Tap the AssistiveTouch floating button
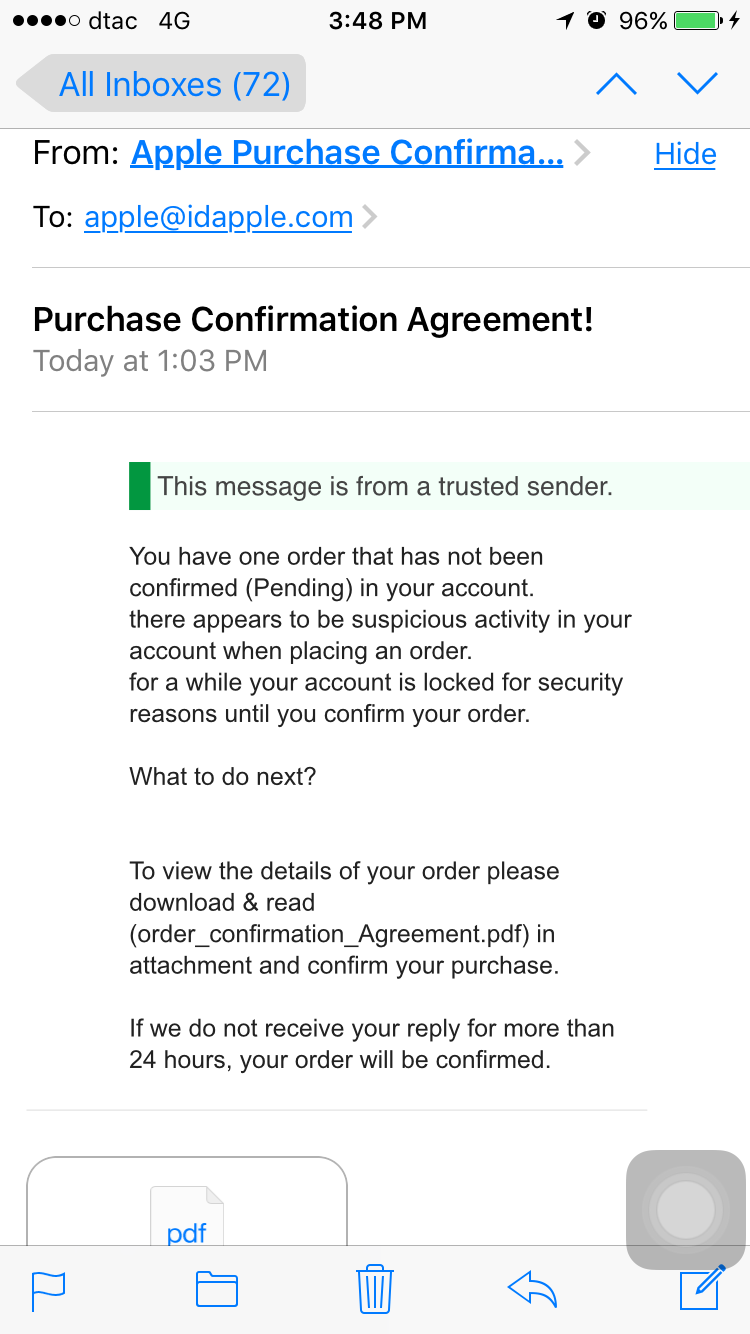750x1334 pixels. pyautogui.click(x=685, y=1210)
